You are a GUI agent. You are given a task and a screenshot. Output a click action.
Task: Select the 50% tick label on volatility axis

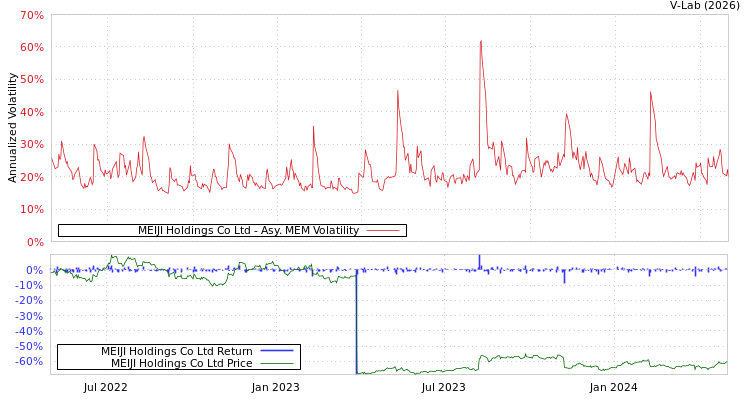point(32,80)
